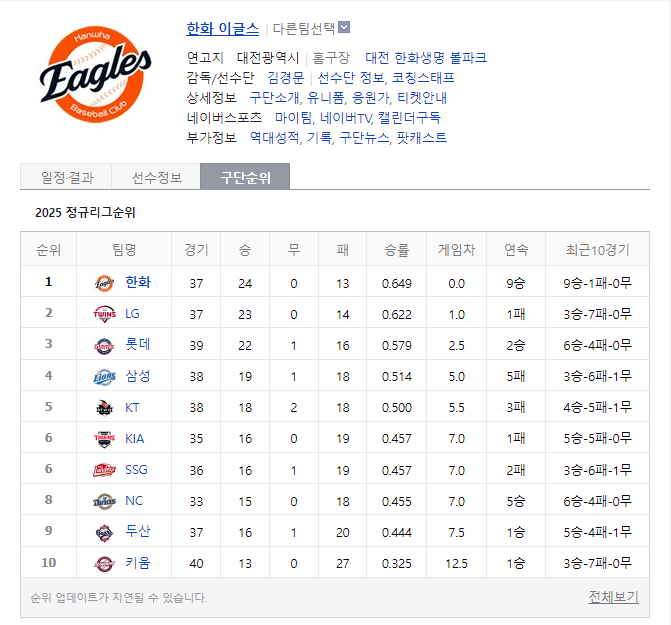Open 선수단 정보 link

[350, 77]
